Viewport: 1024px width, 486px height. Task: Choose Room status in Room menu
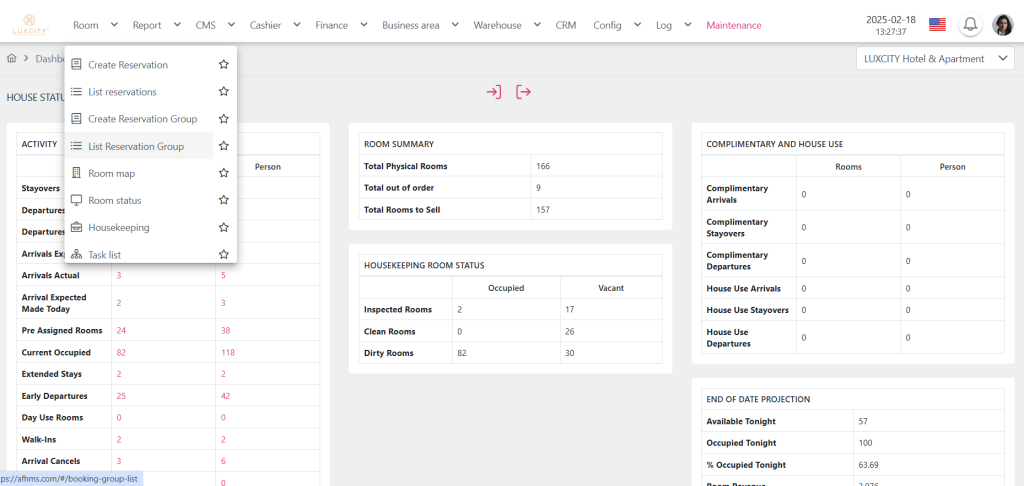[x=114, y=200]
